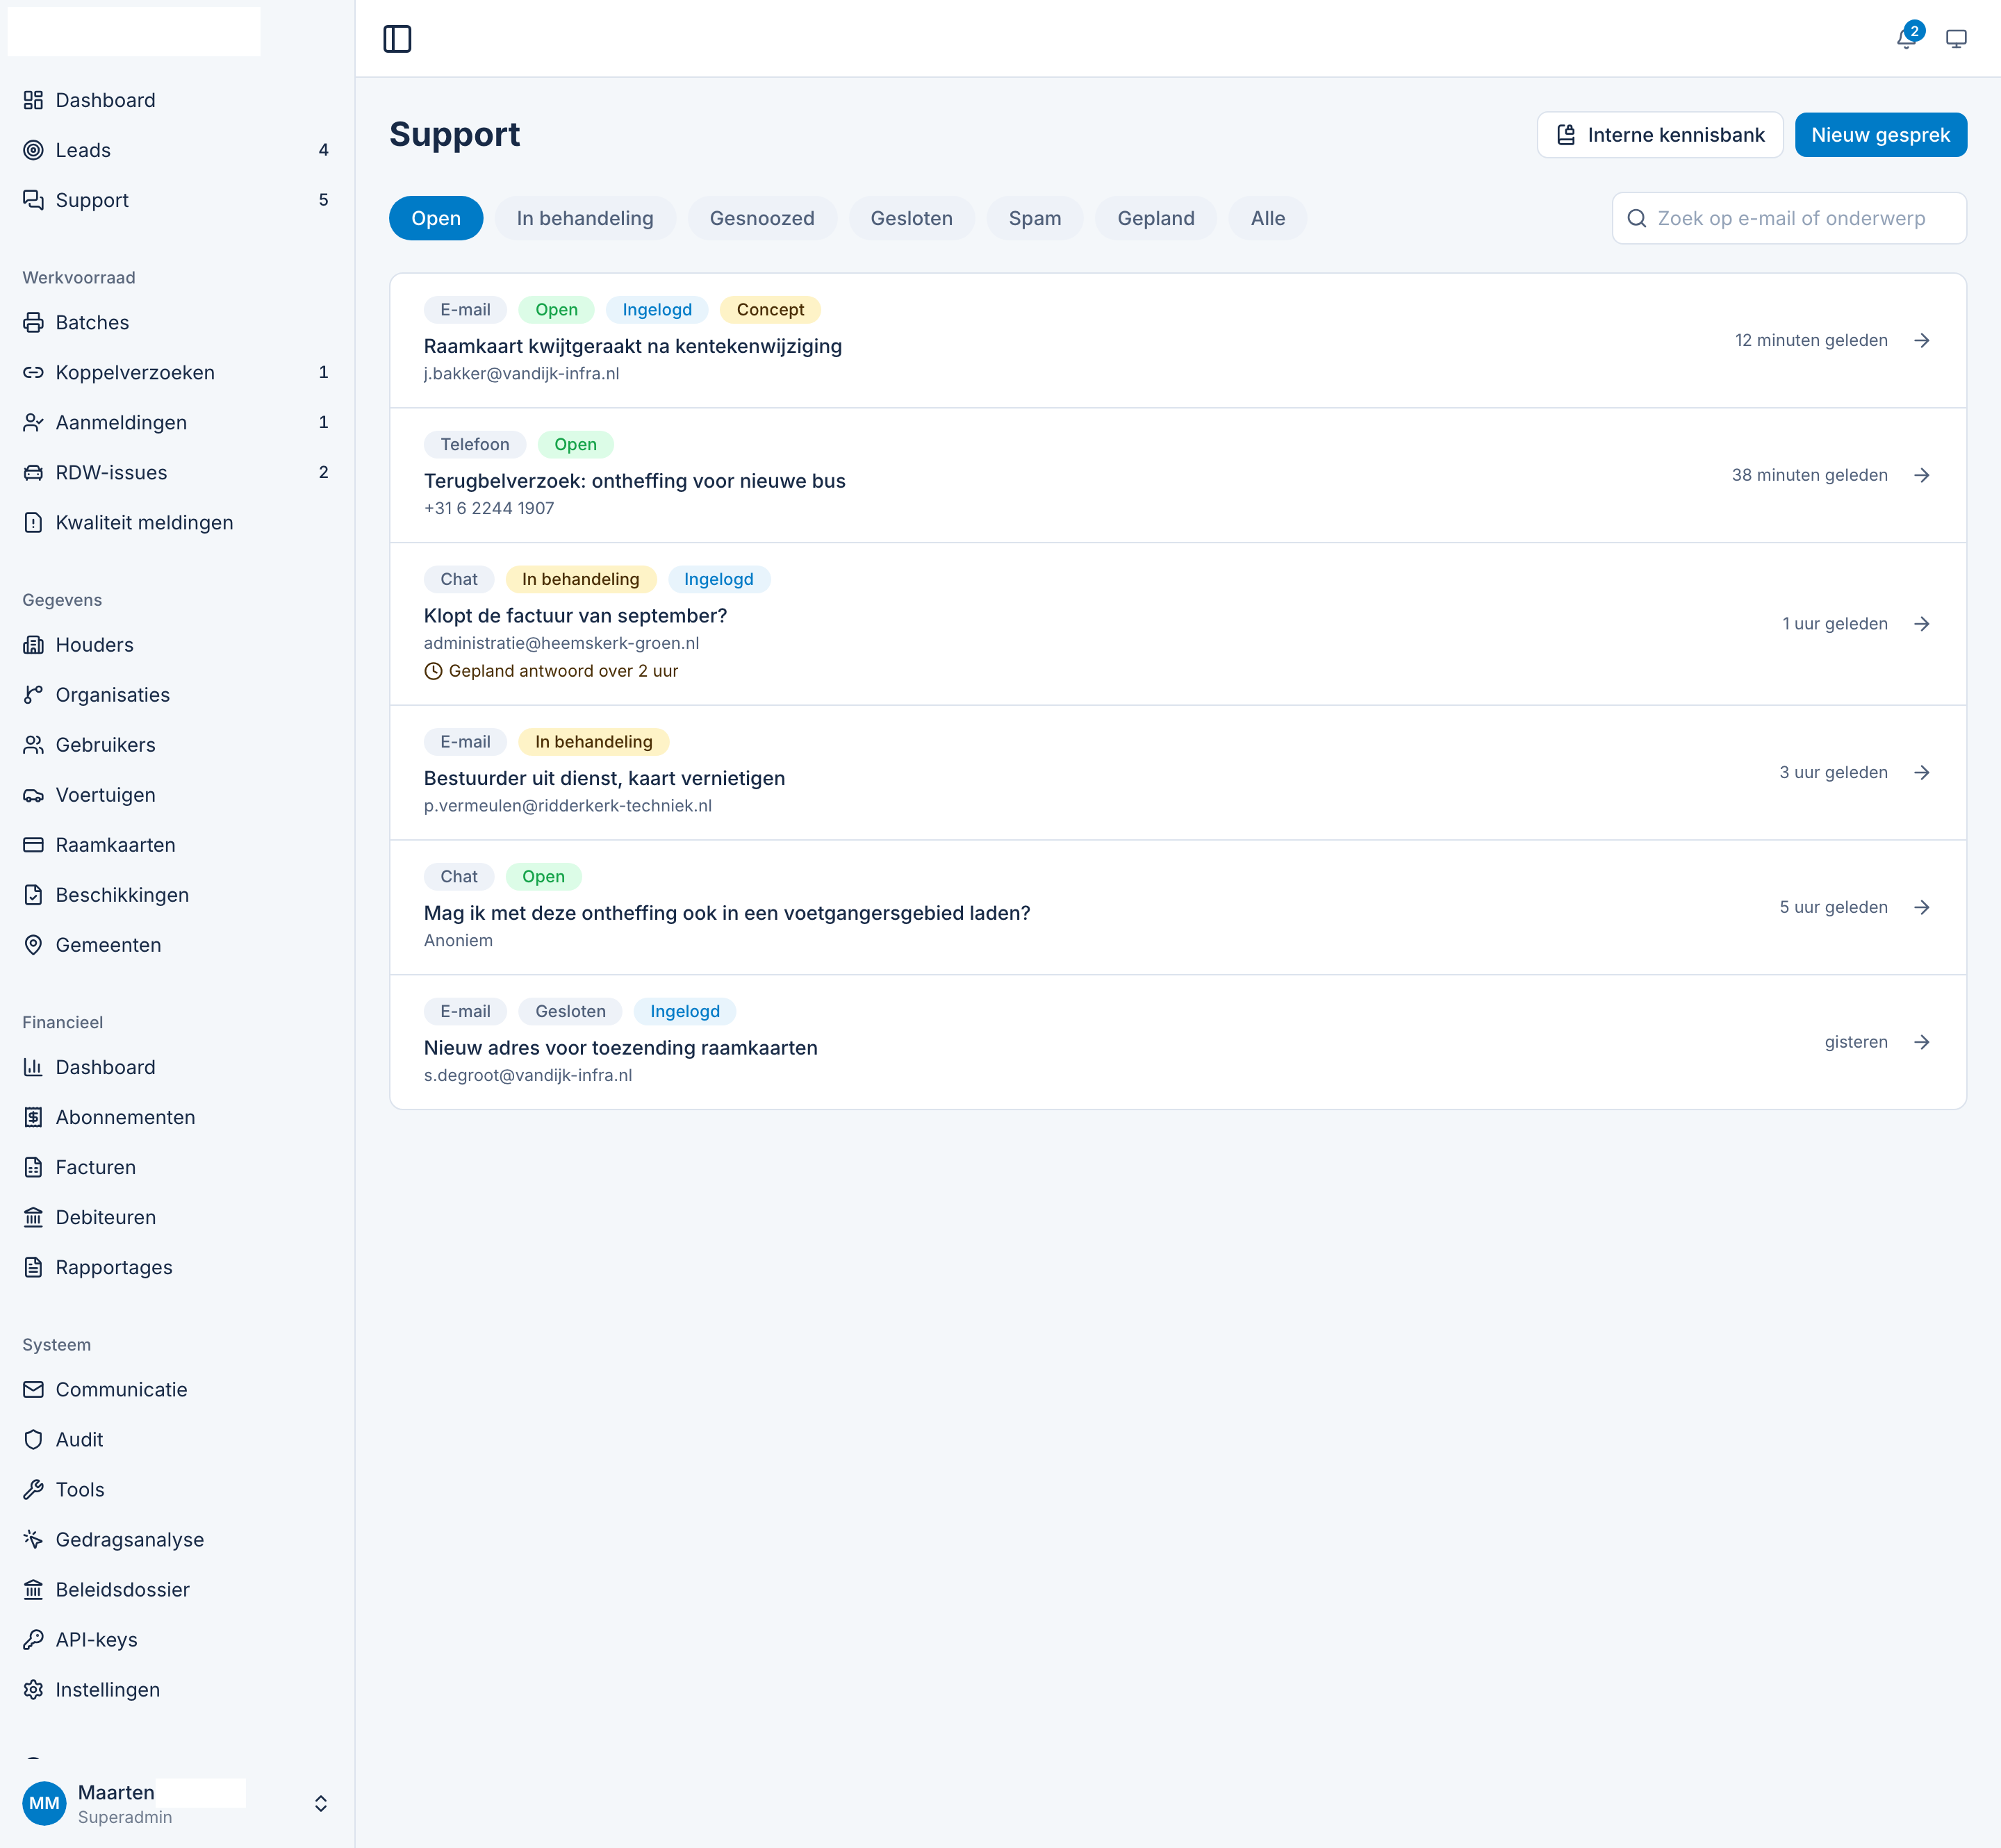The height and width of the screenshot is (1848, 2001).
Task: Open arrow for Raamkaart kwijtgeraakt conversation
Action: (x=1922, y=340)
